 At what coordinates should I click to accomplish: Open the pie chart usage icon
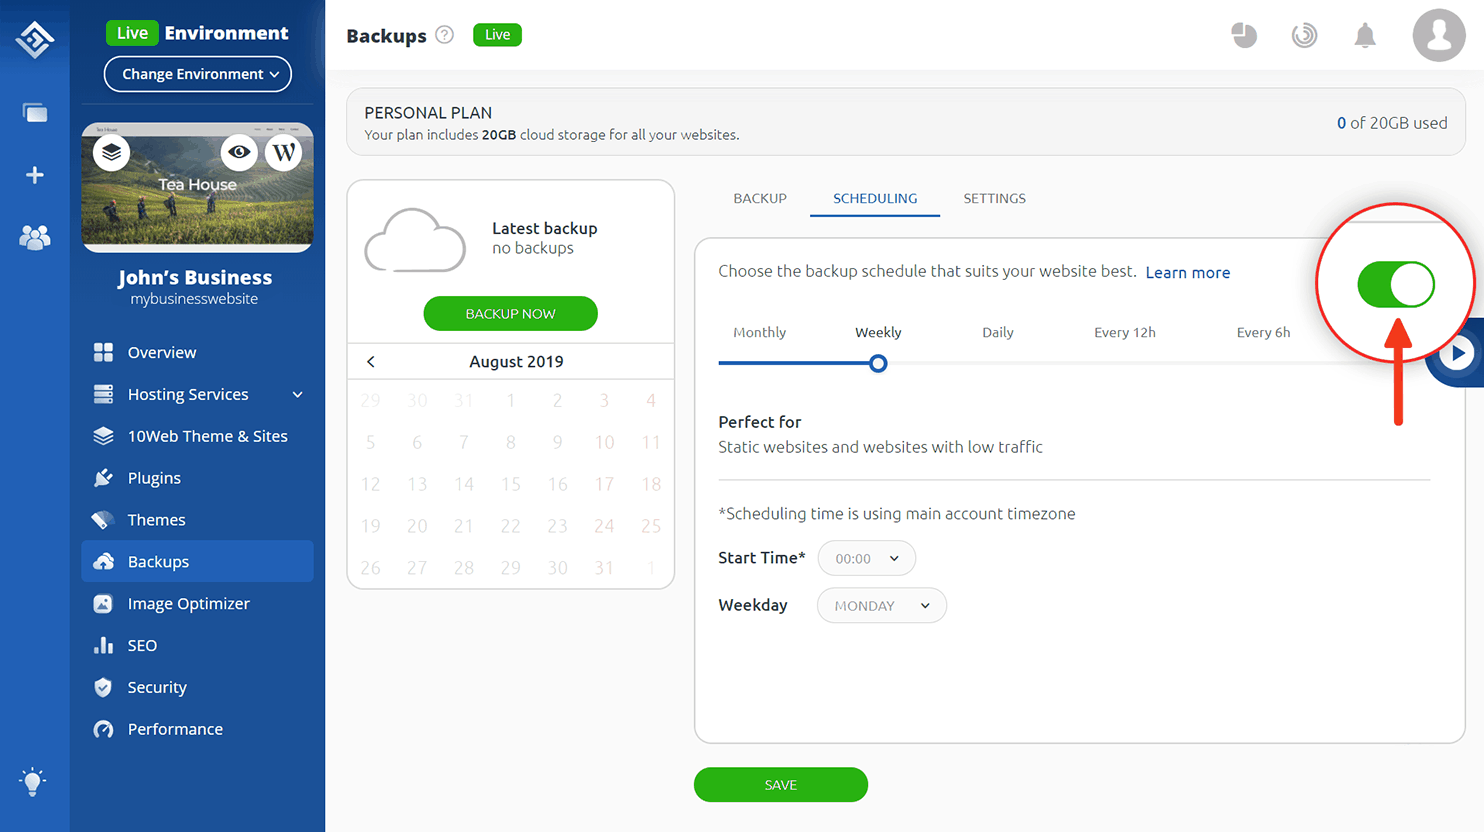[1244, 35]
